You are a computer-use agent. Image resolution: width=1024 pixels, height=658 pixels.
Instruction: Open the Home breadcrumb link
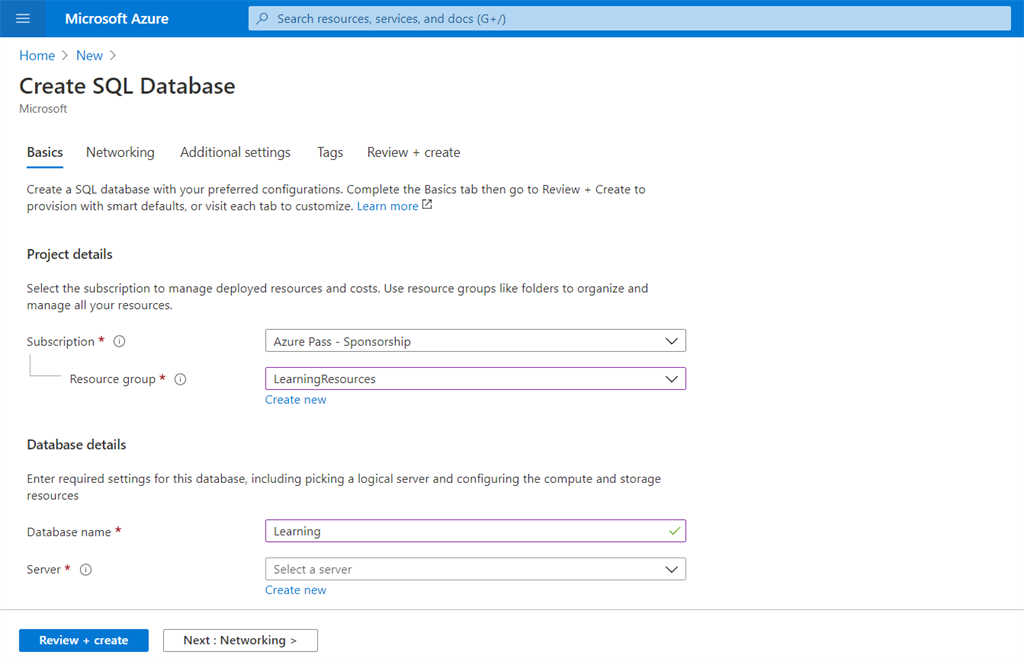[x=37, y=55]
